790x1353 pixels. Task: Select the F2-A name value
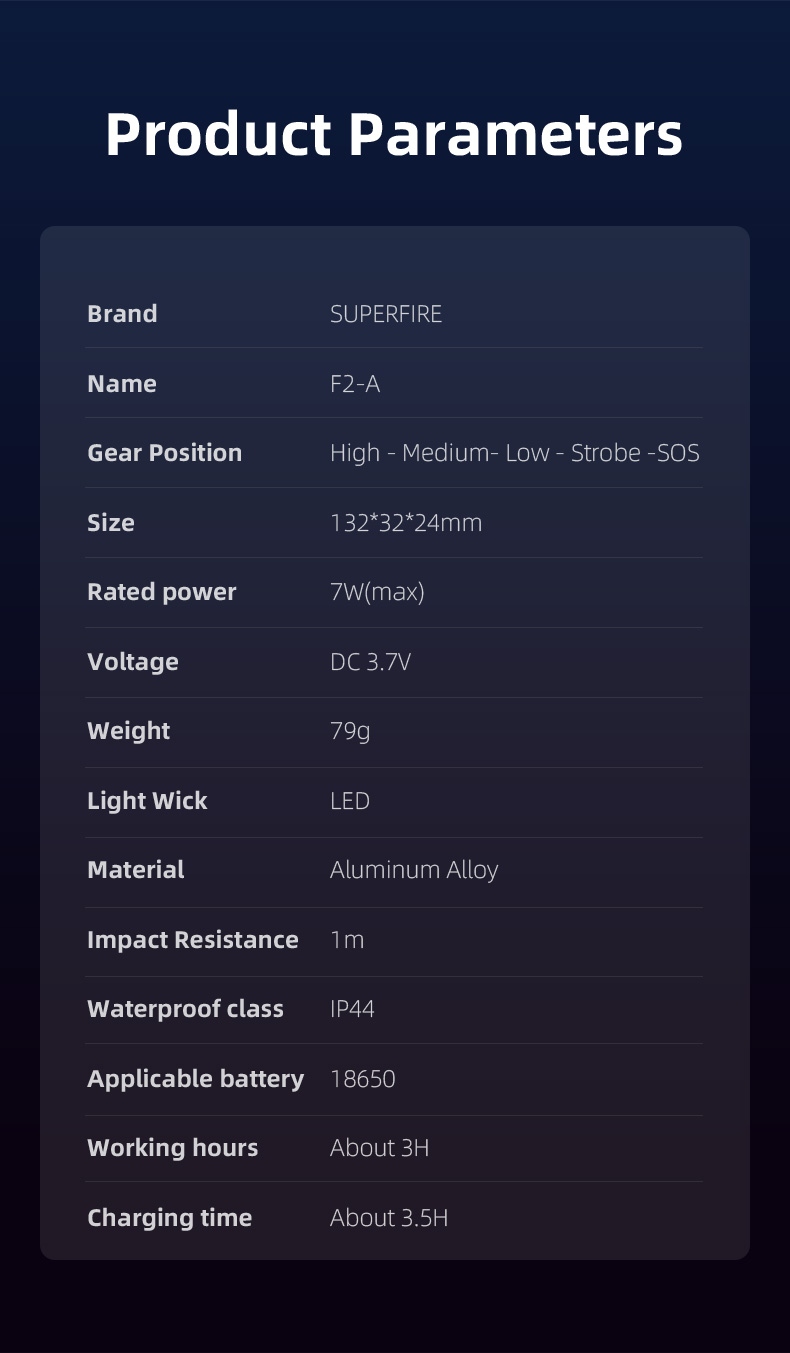[355, 383]
